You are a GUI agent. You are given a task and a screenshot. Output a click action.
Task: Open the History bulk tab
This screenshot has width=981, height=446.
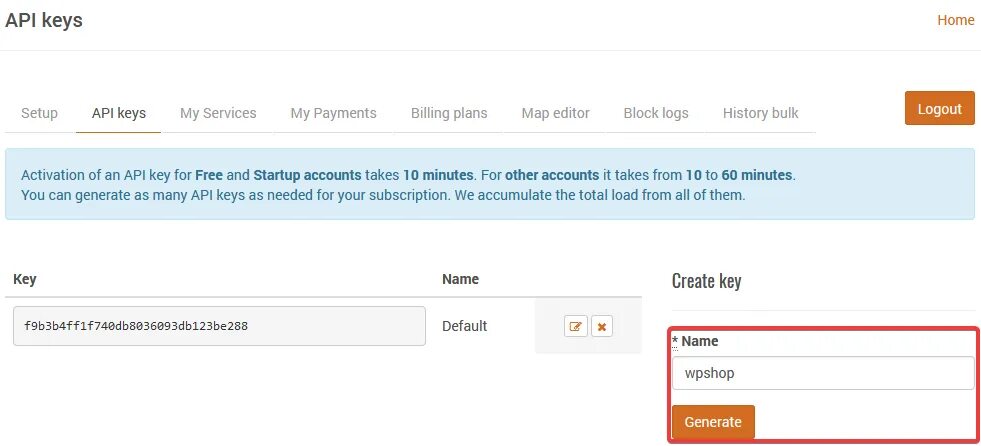pos(760,113)
